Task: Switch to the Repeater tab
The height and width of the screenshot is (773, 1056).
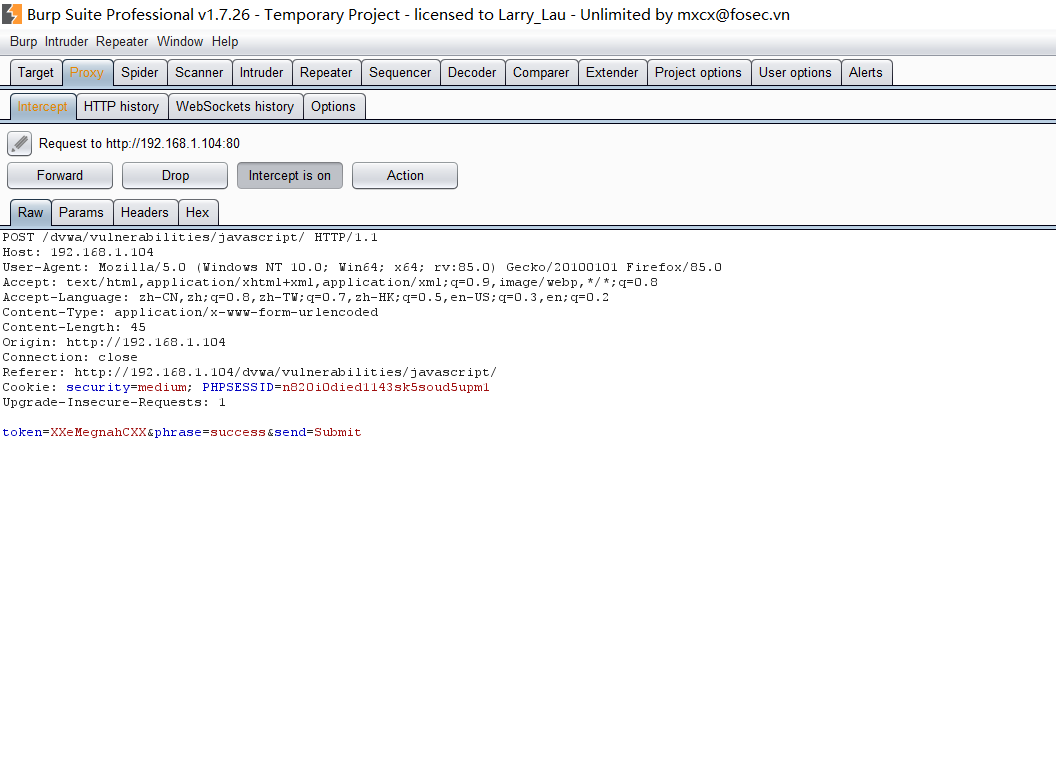Action: pyautogui.click(x=326, y=72)
